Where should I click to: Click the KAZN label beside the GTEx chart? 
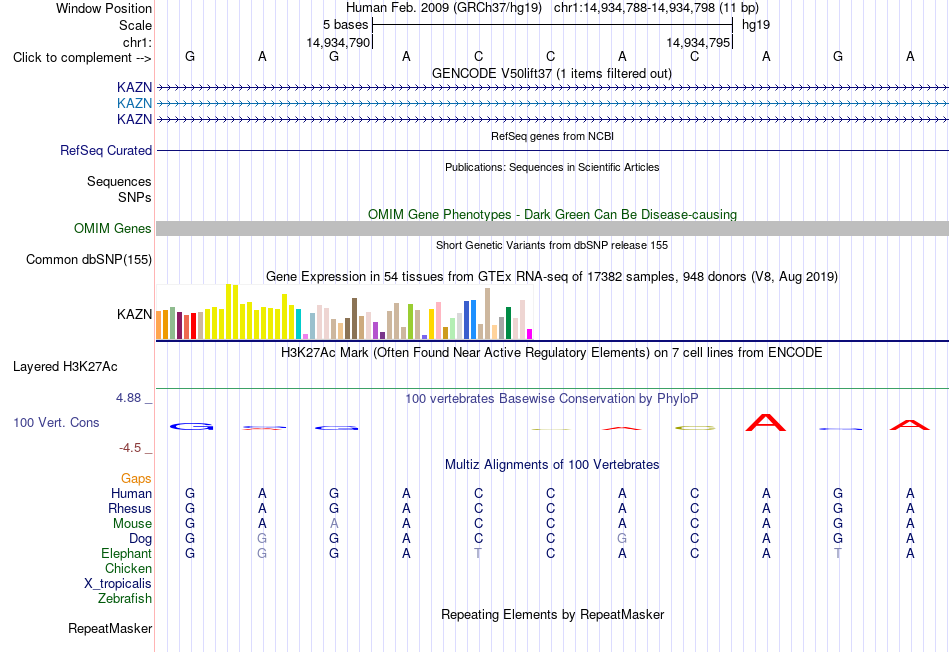(x=135, y=314)
